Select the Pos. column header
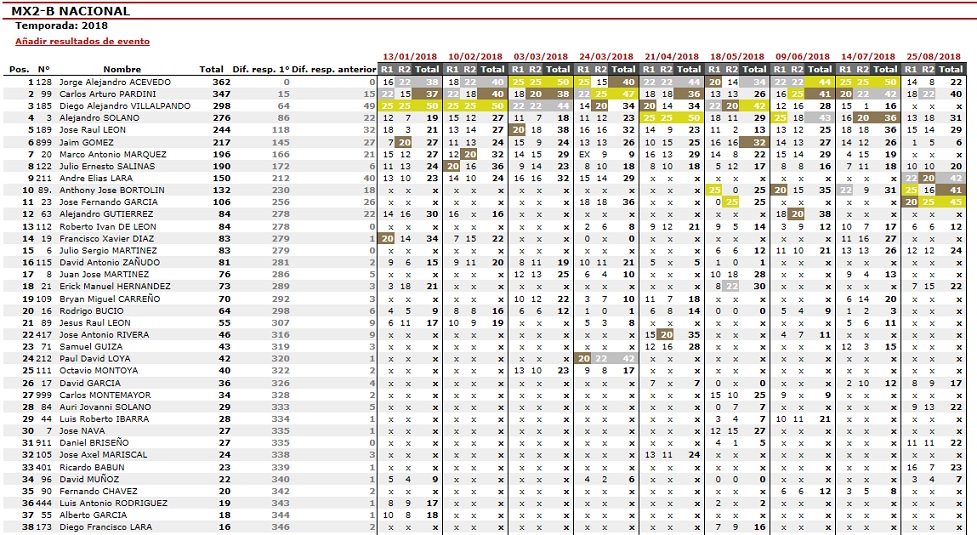The image size is (977, 535). pyautogui.click(x=19, y=69)
